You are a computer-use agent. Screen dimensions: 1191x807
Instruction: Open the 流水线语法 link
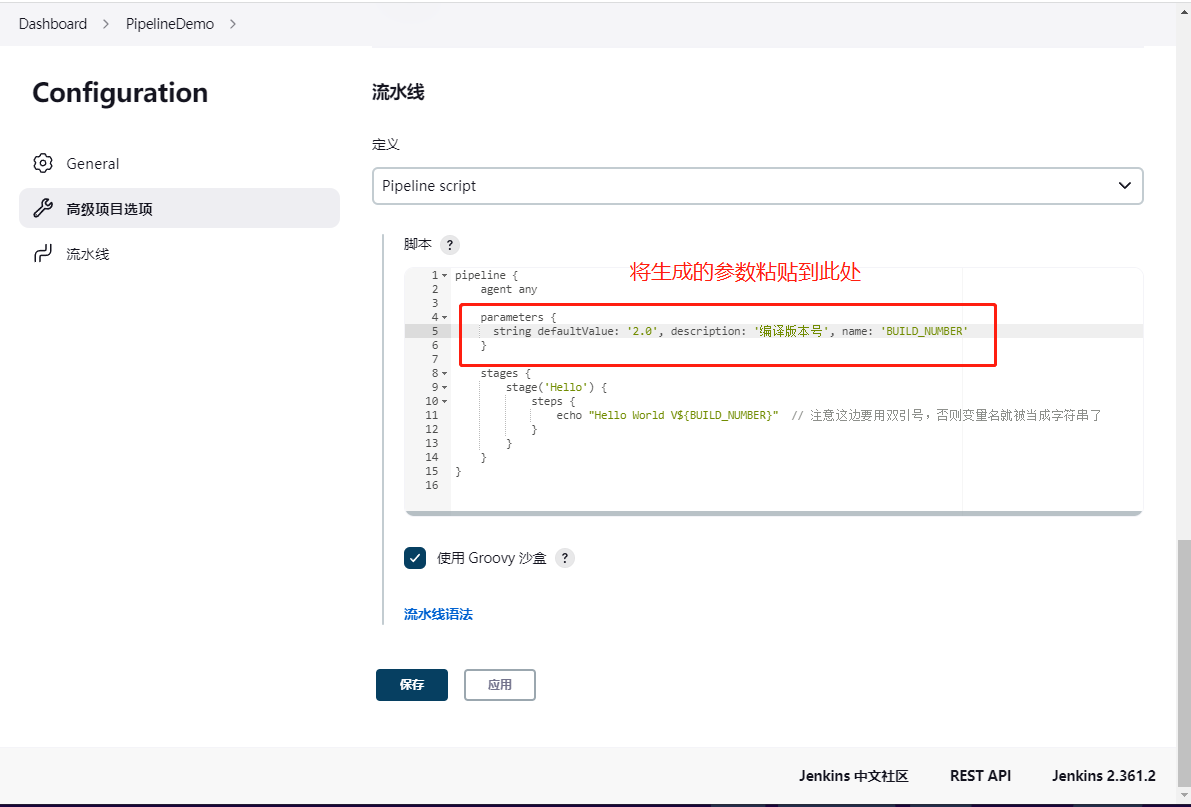click(x=438, y=613)
